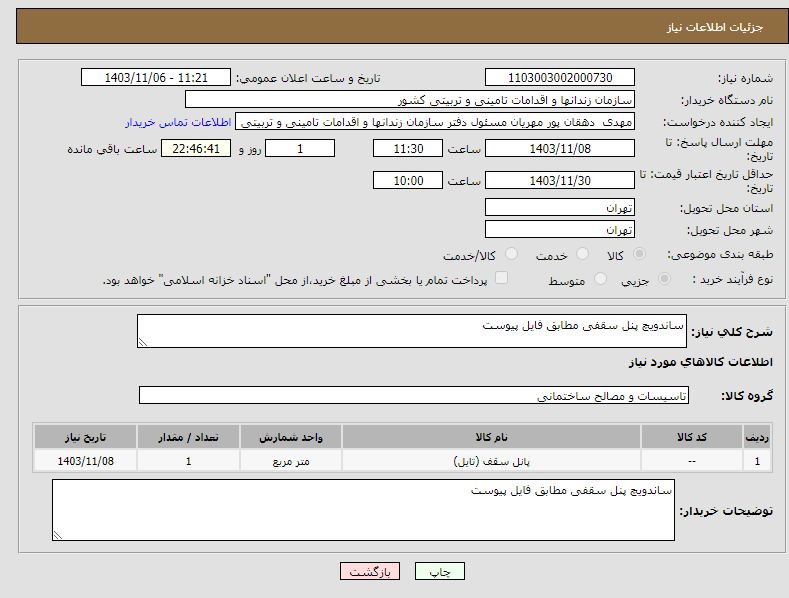Click the واحد شمارش column header
789x598 pixels.
[x=291, y=437]
